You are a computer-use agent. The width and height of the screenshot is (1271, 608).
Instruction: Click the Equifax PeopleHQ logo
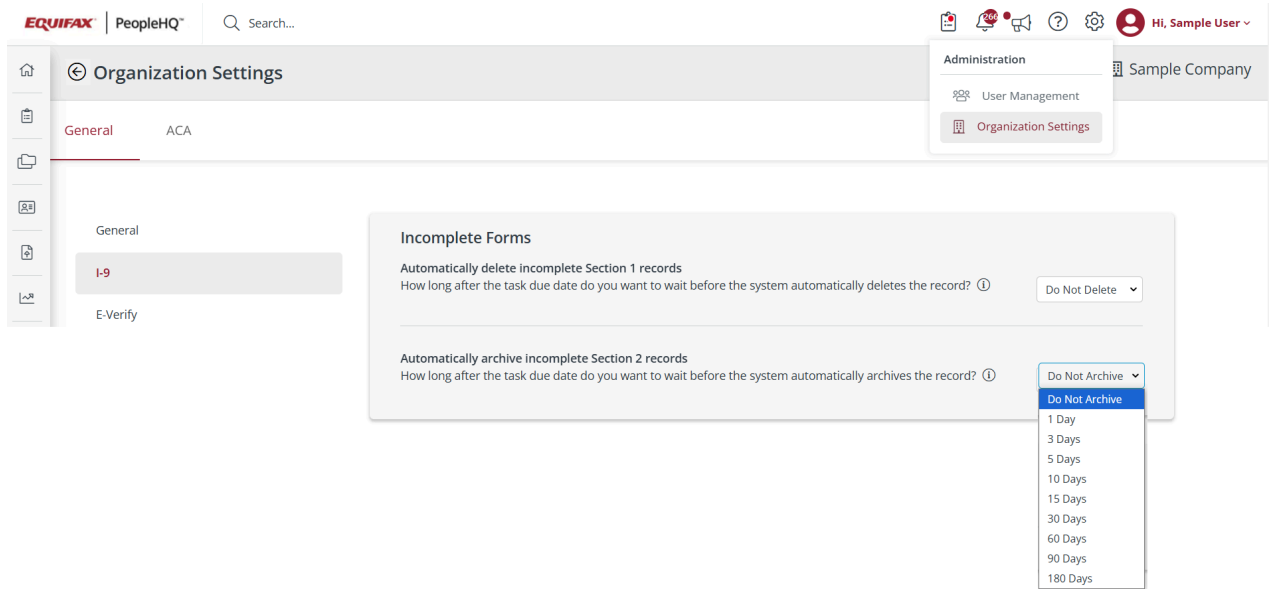(x=104, y=22)
